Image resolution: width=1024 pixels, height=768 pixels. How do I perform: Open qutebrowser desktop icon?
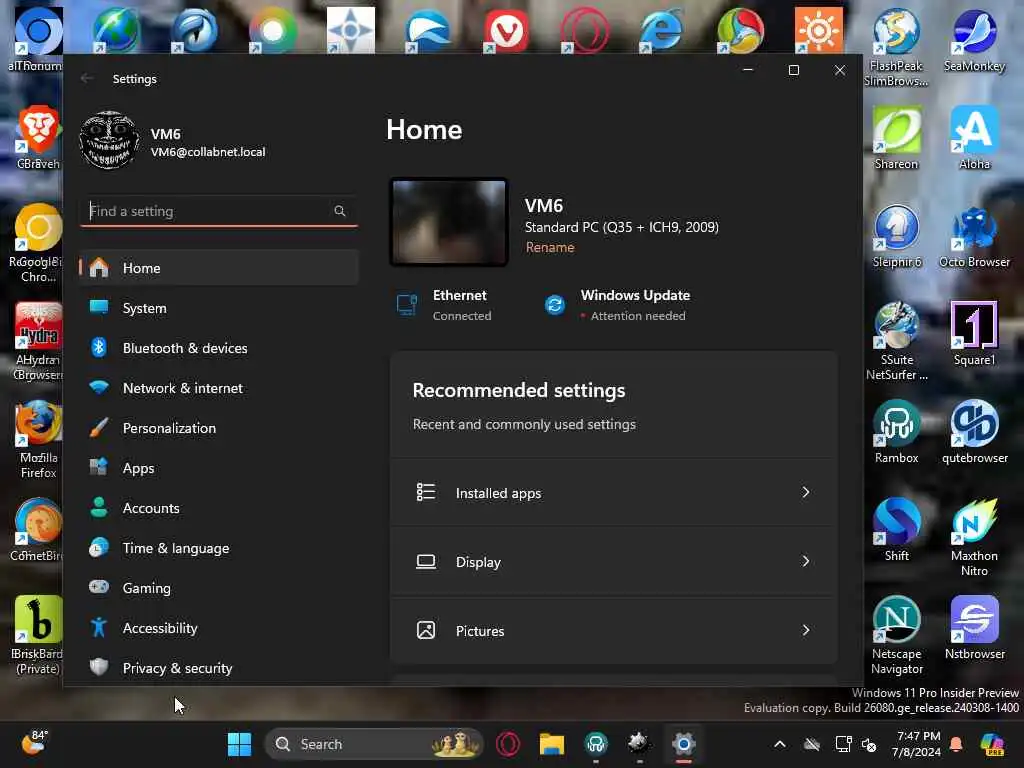tap(974, 432)
